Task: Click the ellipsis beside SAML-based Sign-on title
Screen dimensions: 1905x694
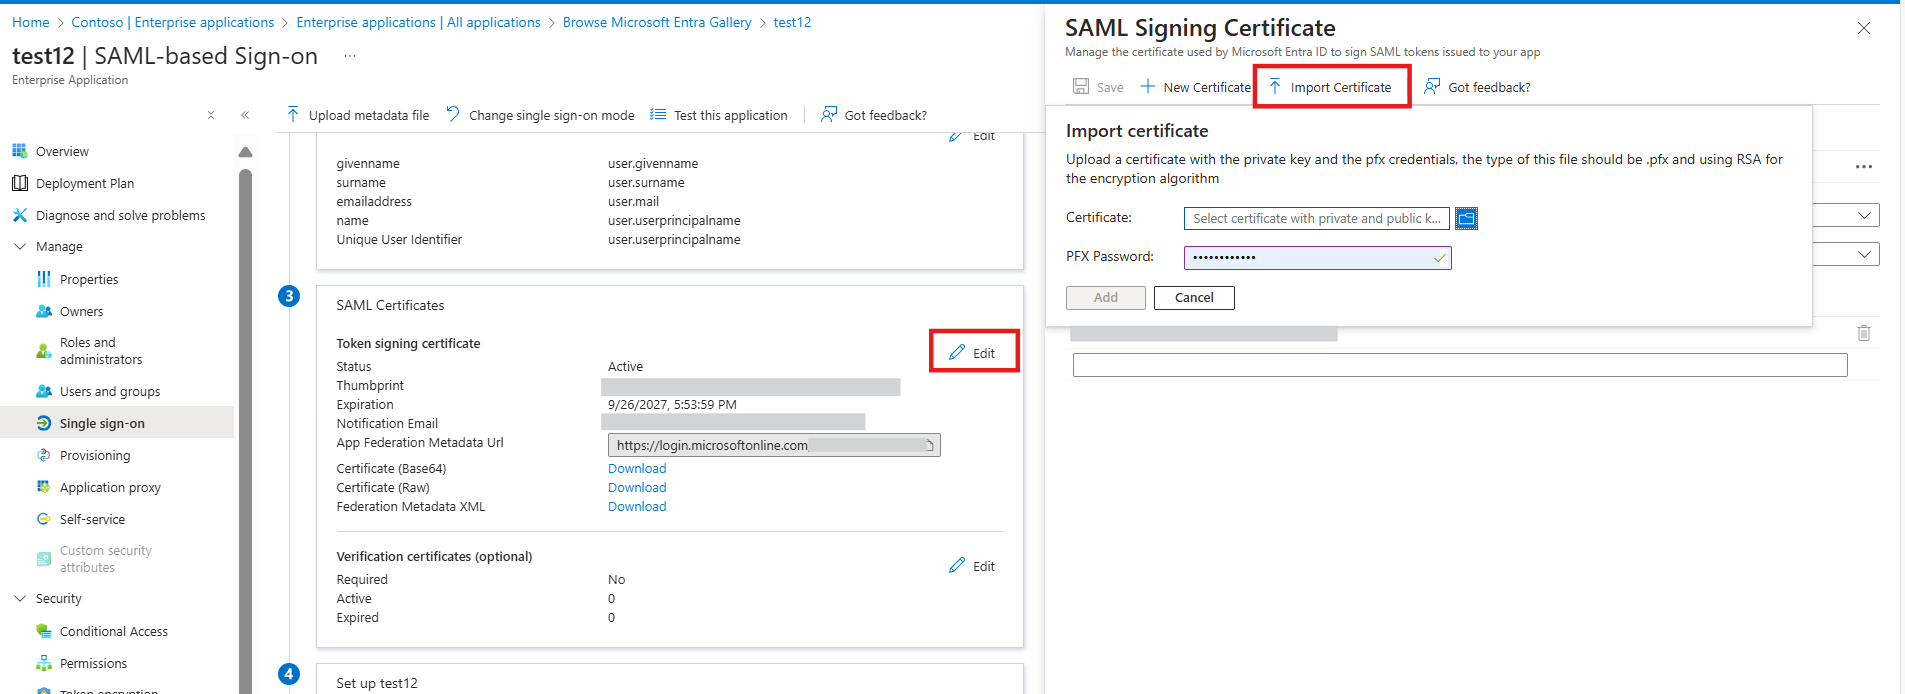Action: pyautogui.click(x=350, y=56)
